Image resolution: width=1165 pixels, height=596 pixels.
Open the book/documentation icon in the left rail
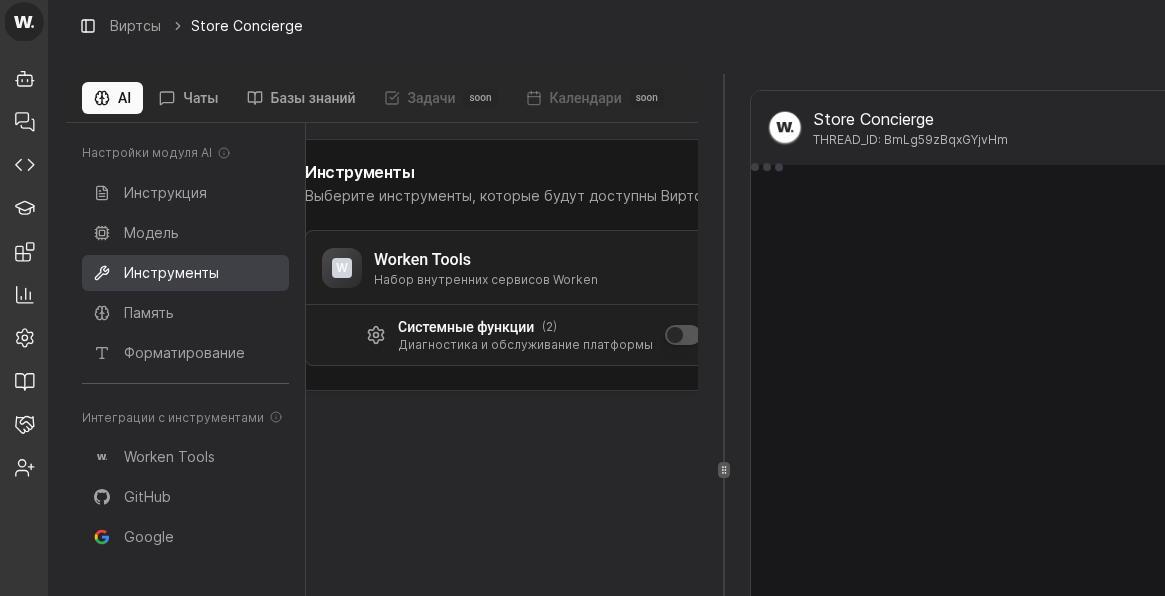coord(24,381)
